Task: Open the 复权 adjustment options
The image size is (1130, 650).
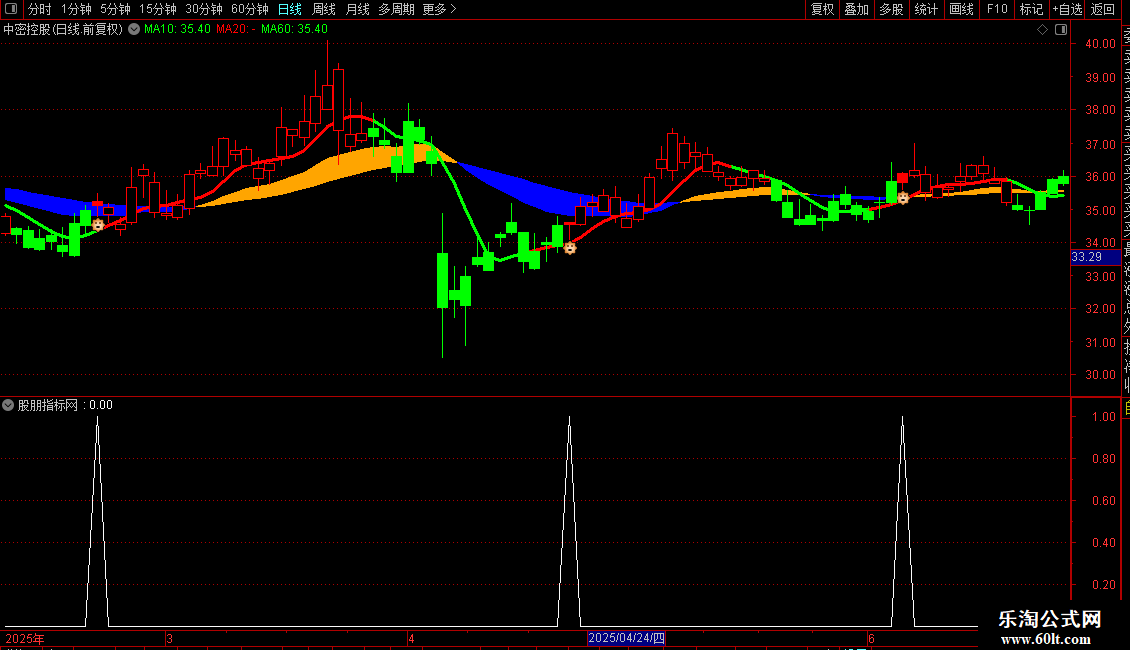Action: (x=822, y=9)
